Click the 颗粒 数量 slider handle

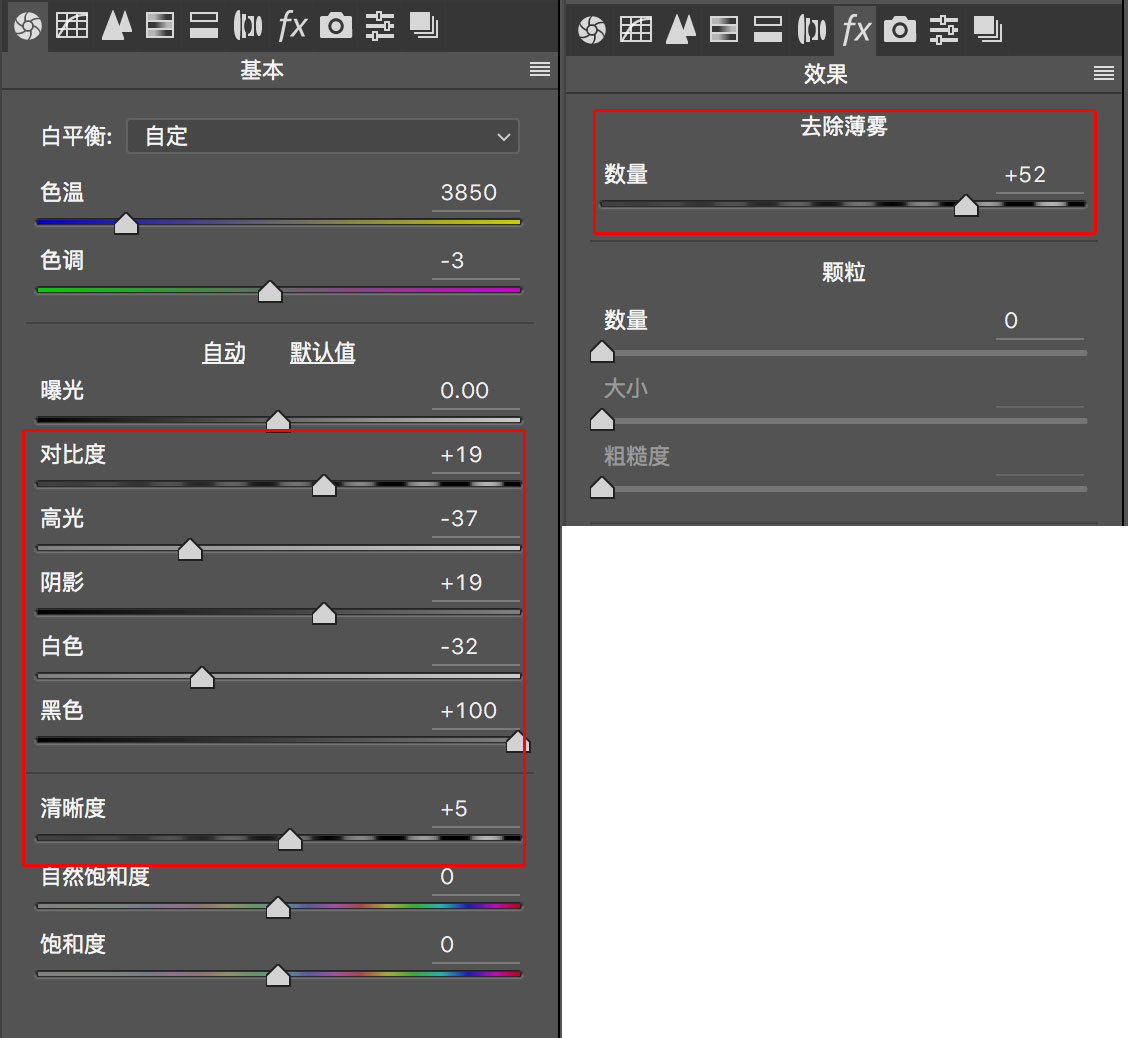pos(602,352)
